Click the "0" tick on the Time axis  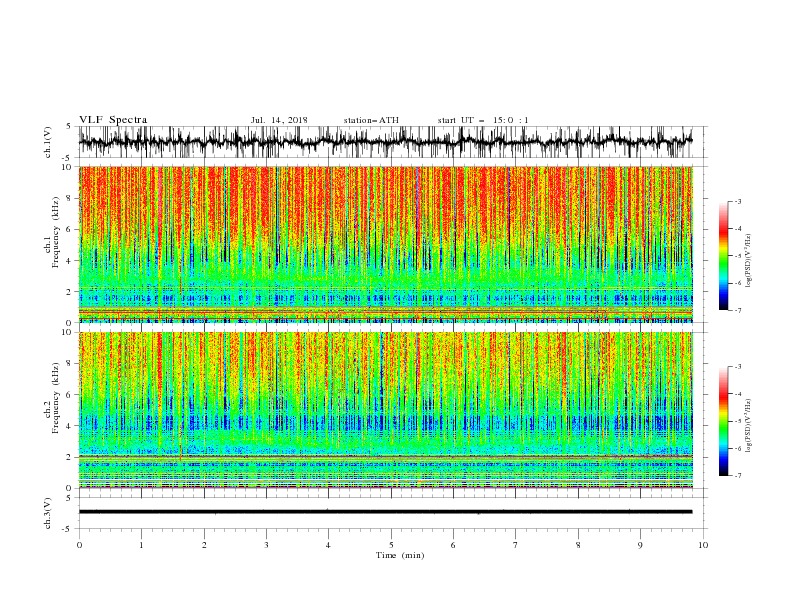(x=79, y=545)
